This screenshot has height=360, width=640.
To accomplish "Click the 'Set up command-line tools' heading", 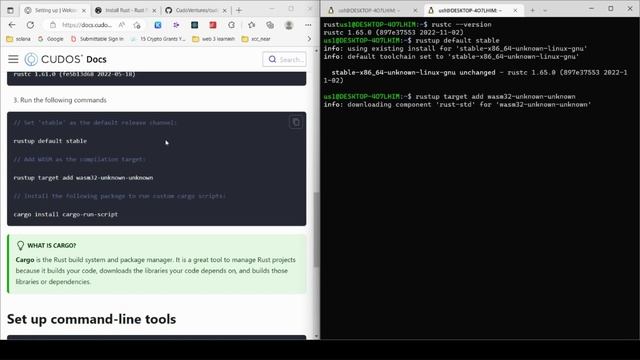I will (x=91, y=319).
